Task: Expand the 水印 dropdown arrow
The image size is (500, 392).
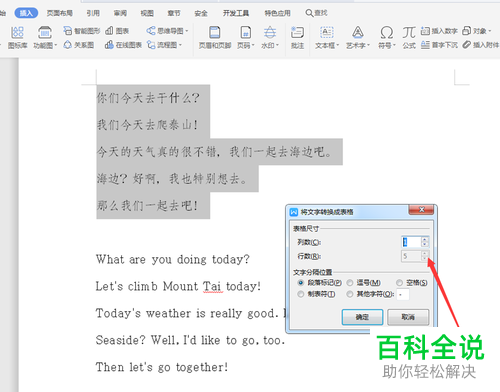Action: [x=277, y=45]
